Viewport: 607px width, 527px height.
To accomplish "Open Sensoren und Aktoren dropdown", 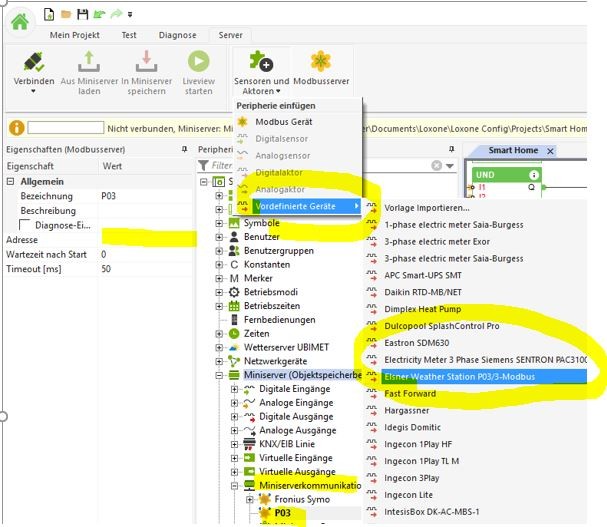I will pyautogui.click(x=261, y=68).
